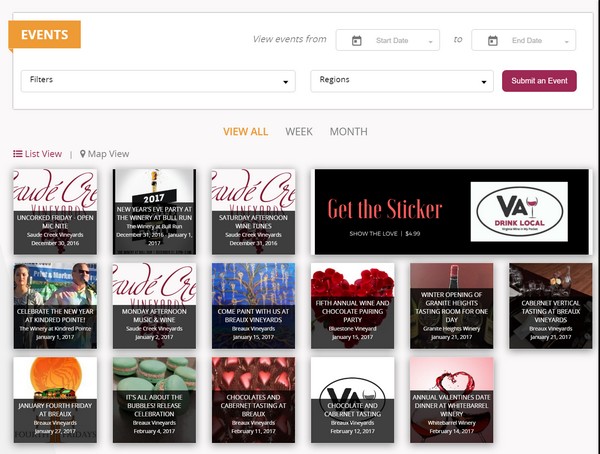Image resolution: width=600 pixels, height=454 pixels.
Task: Open Fifth Annual Wine and Chocolate Pairing Party
Action: (352, 305)
